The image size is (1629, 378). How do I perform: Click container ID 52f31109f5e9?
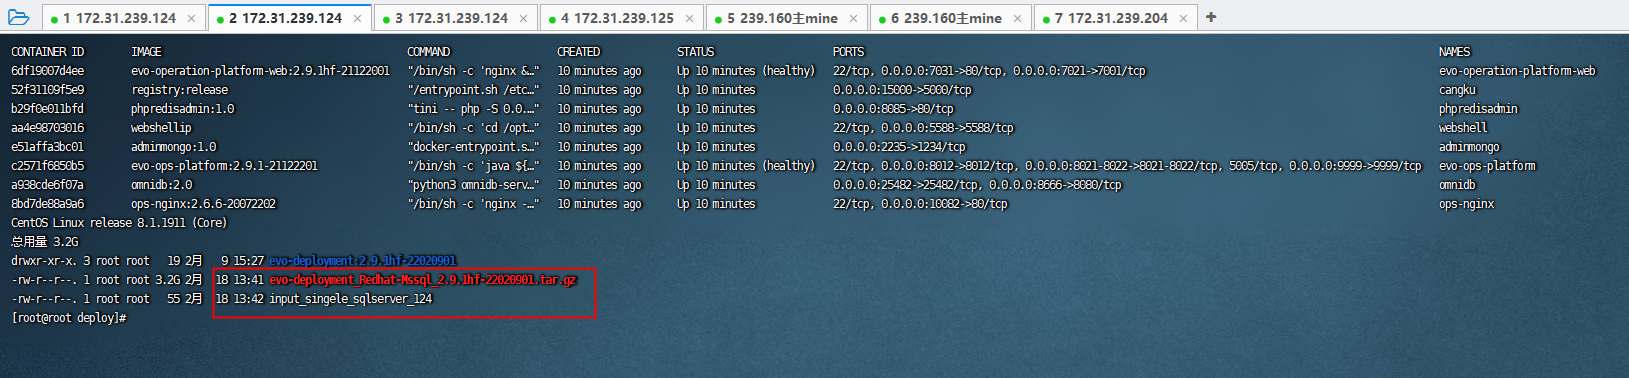pyautogui.click(x=48, y=90)
